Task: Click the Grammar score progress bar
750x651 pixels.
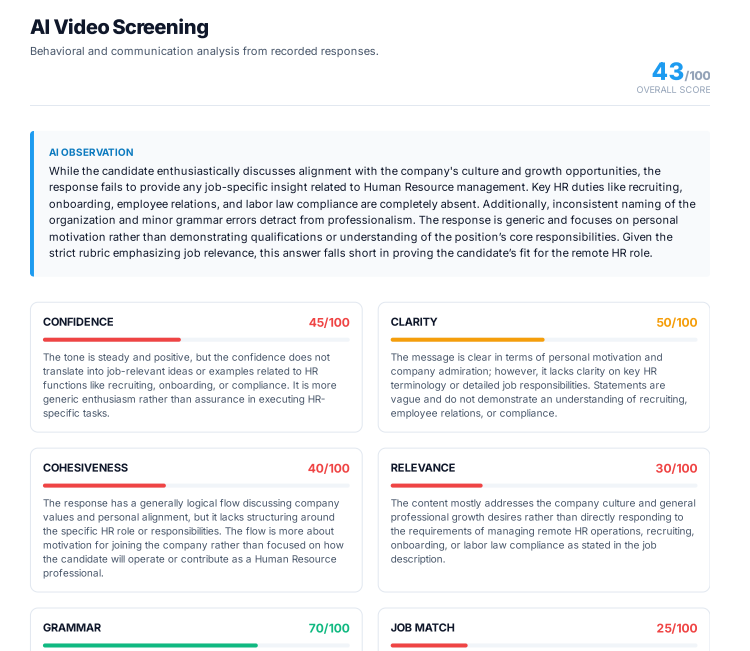Action: pos(196,645)
